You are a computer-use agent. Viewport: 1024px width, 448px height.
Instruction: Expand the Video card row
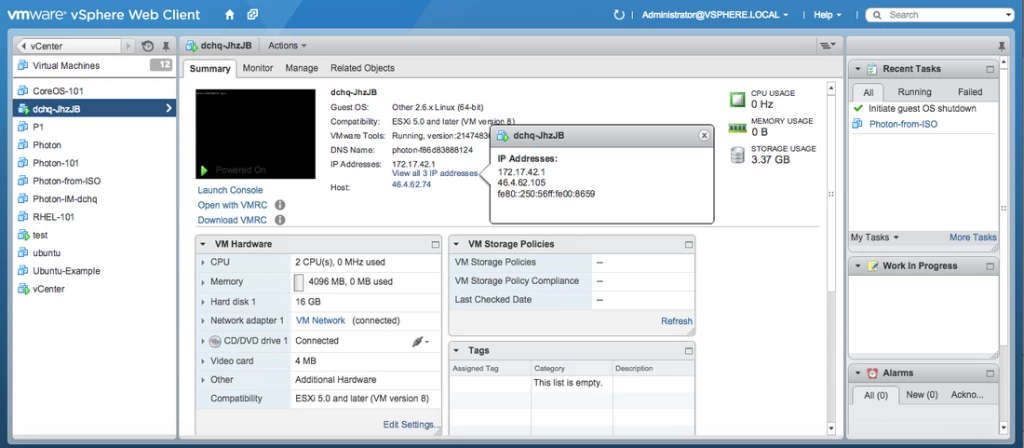click(203, 361)
